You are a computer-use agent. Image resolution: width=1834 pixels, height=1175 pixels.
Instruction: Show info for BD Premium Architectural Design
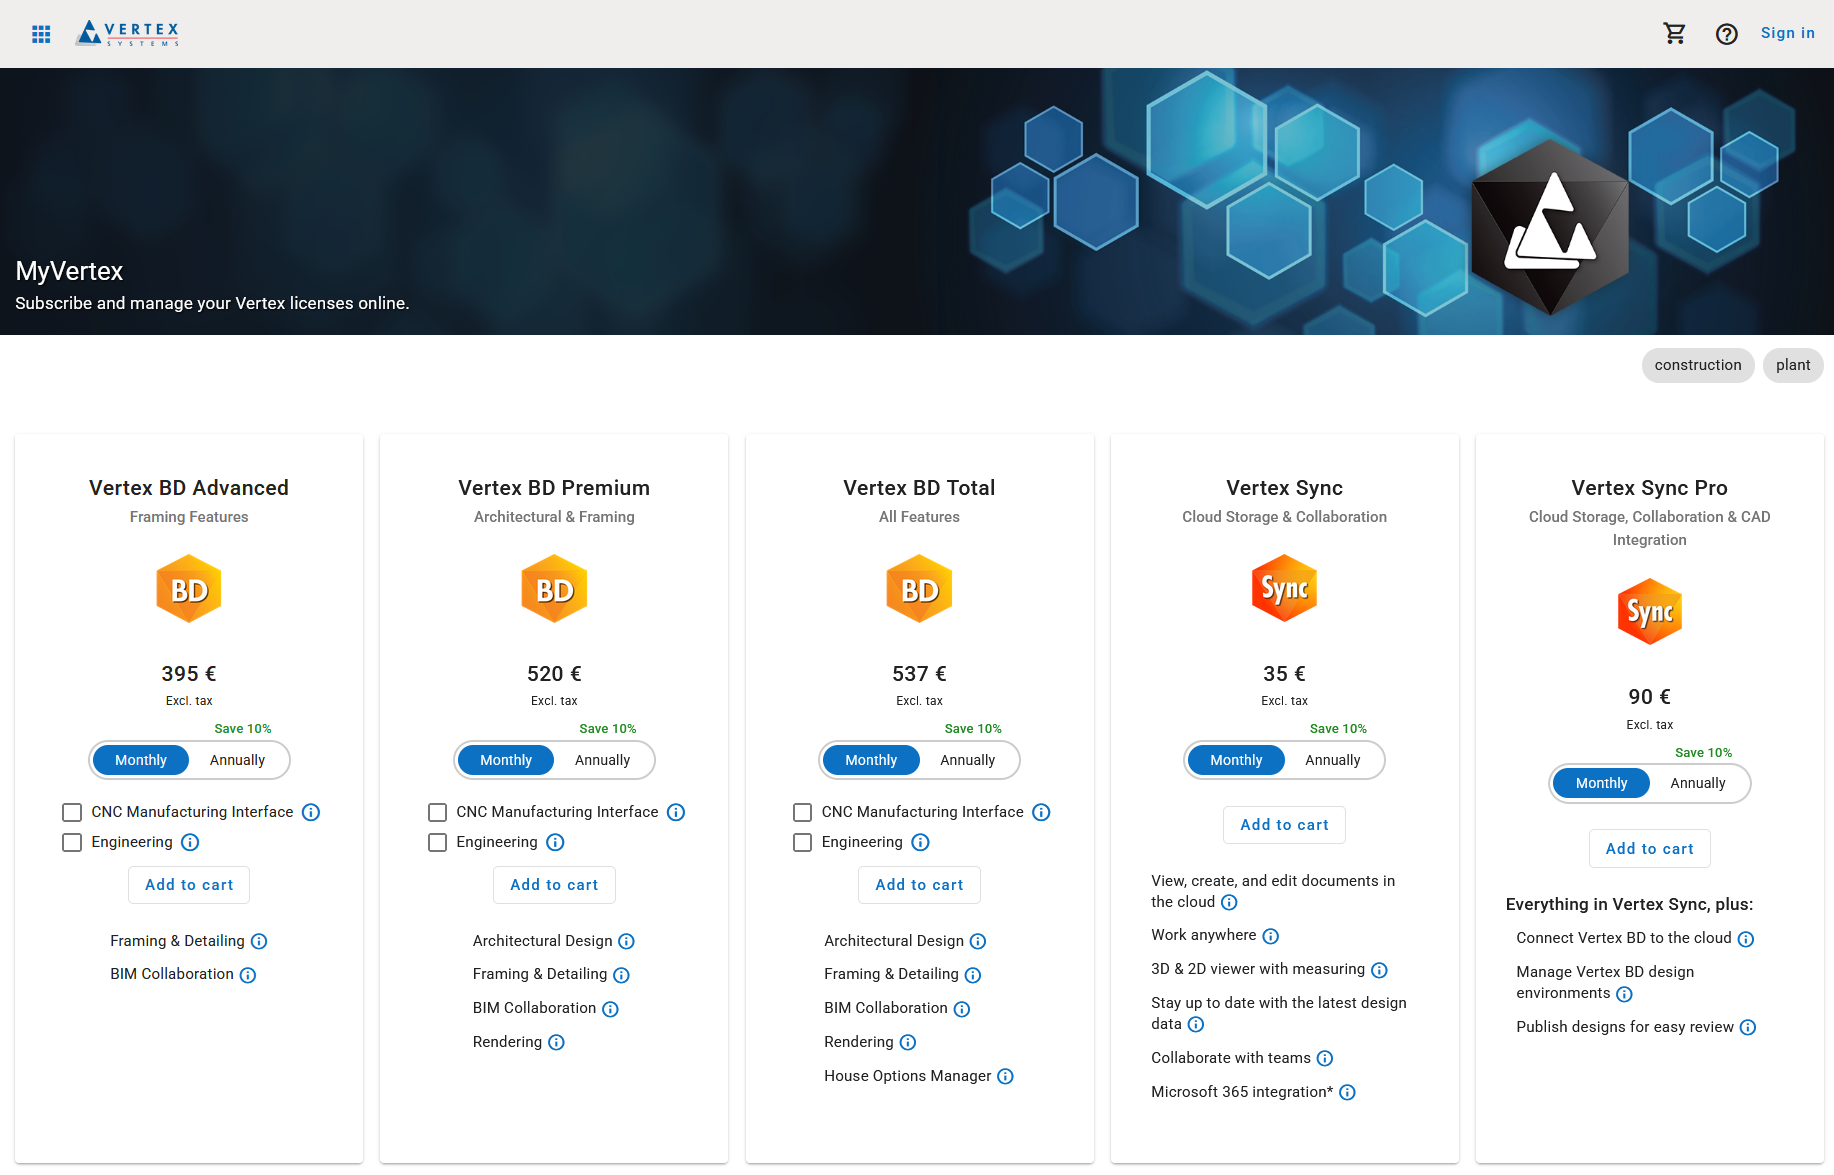626,941
